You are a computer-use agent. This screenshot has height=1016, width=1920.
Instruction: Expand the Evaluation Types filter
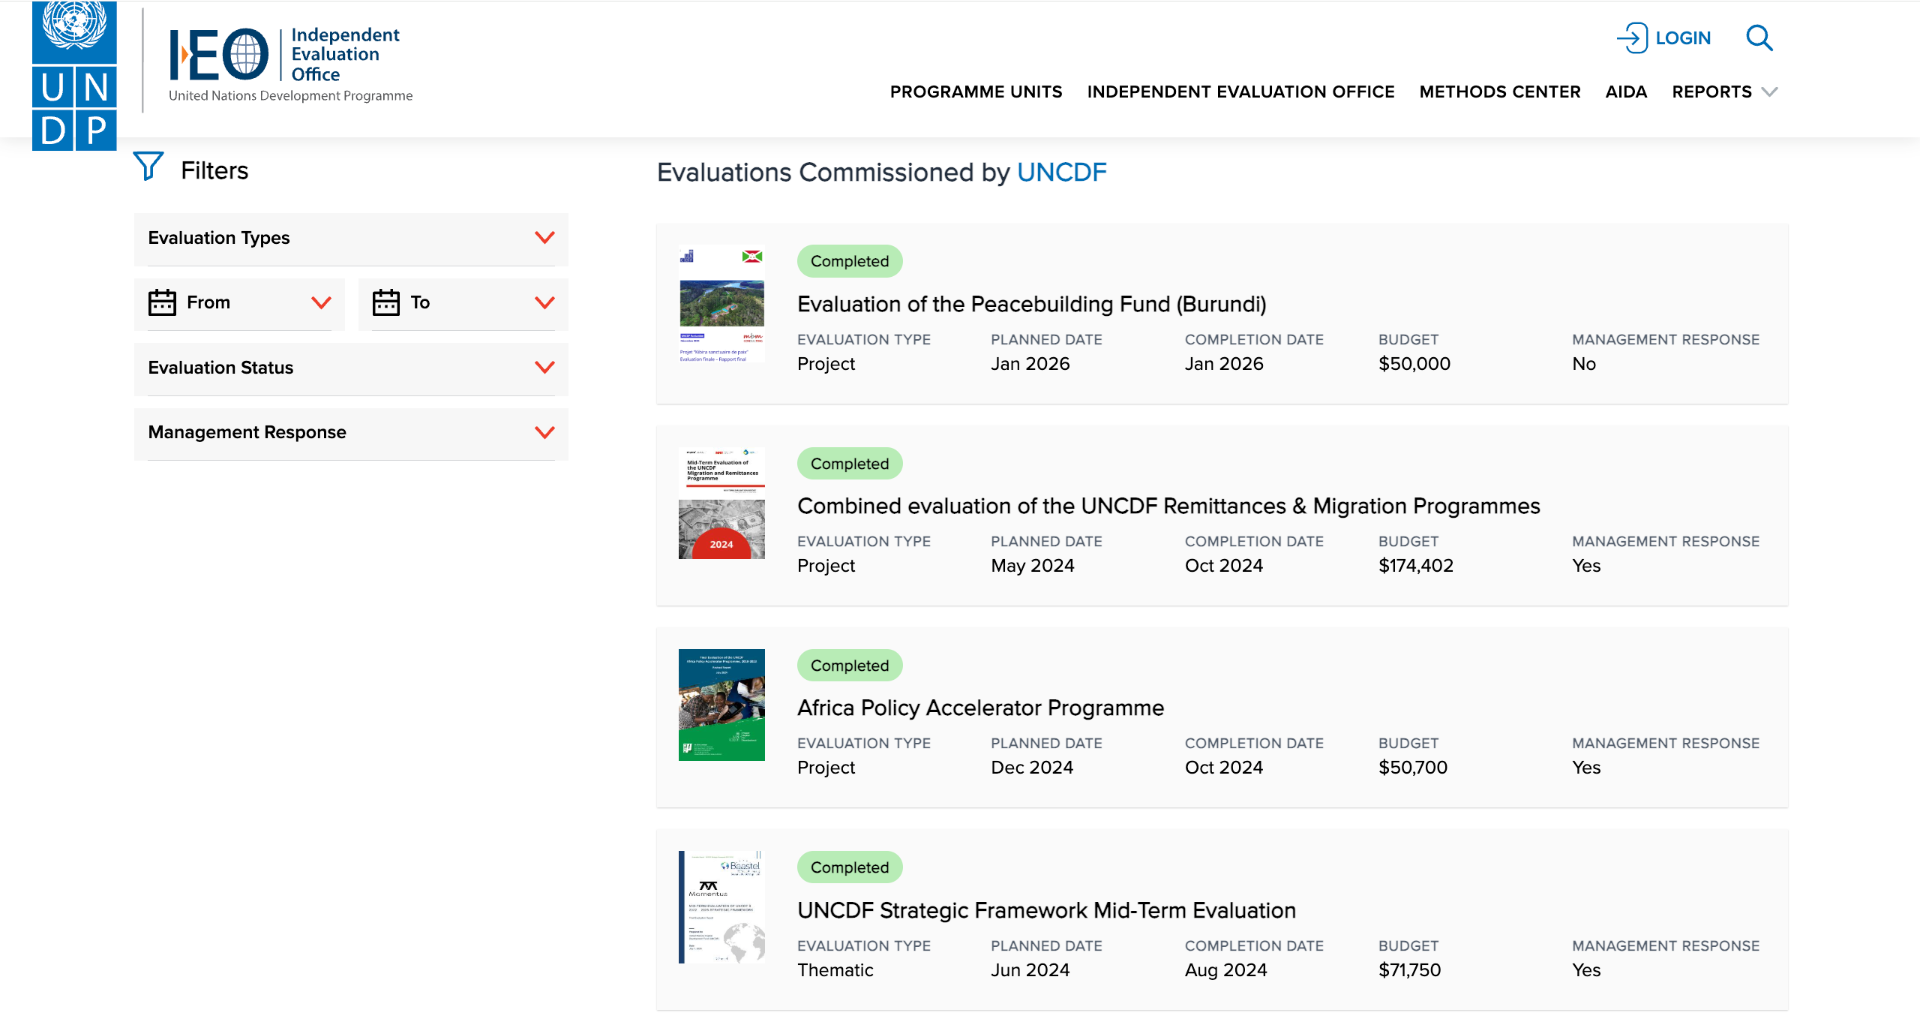[351, 238]
